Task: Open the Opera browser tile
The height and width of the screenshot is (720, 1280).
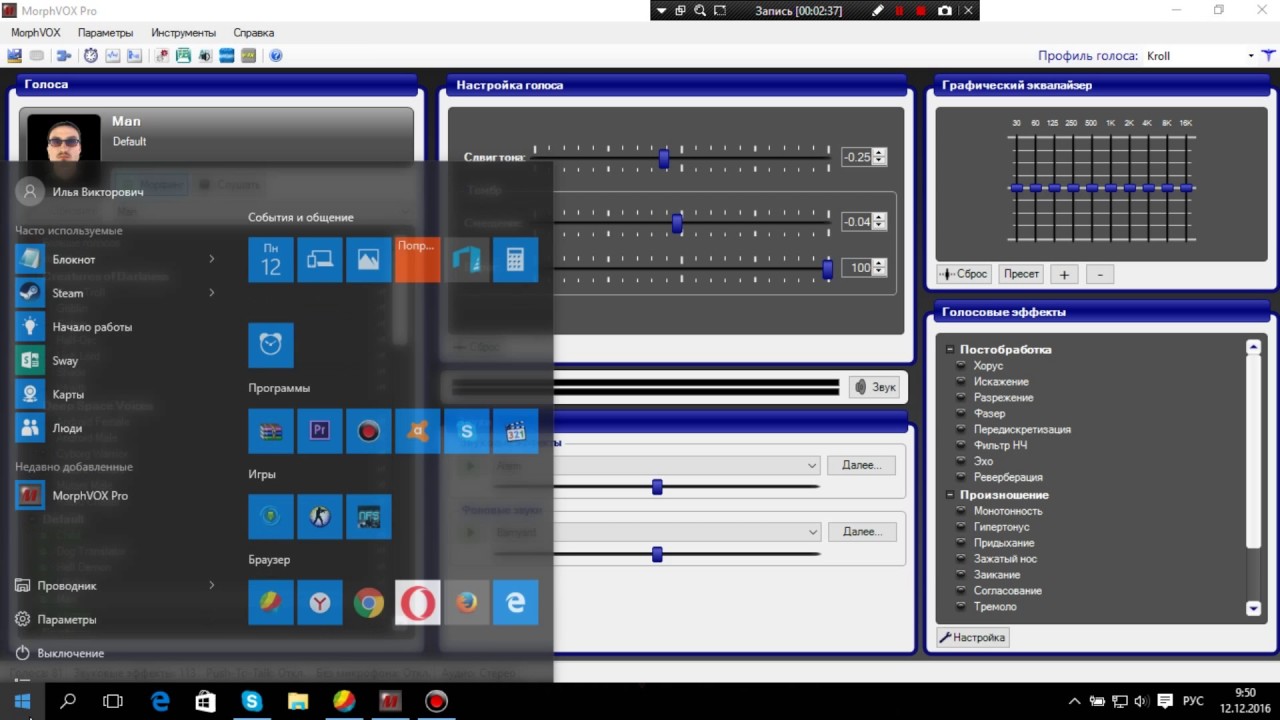Action: [417, 603]
